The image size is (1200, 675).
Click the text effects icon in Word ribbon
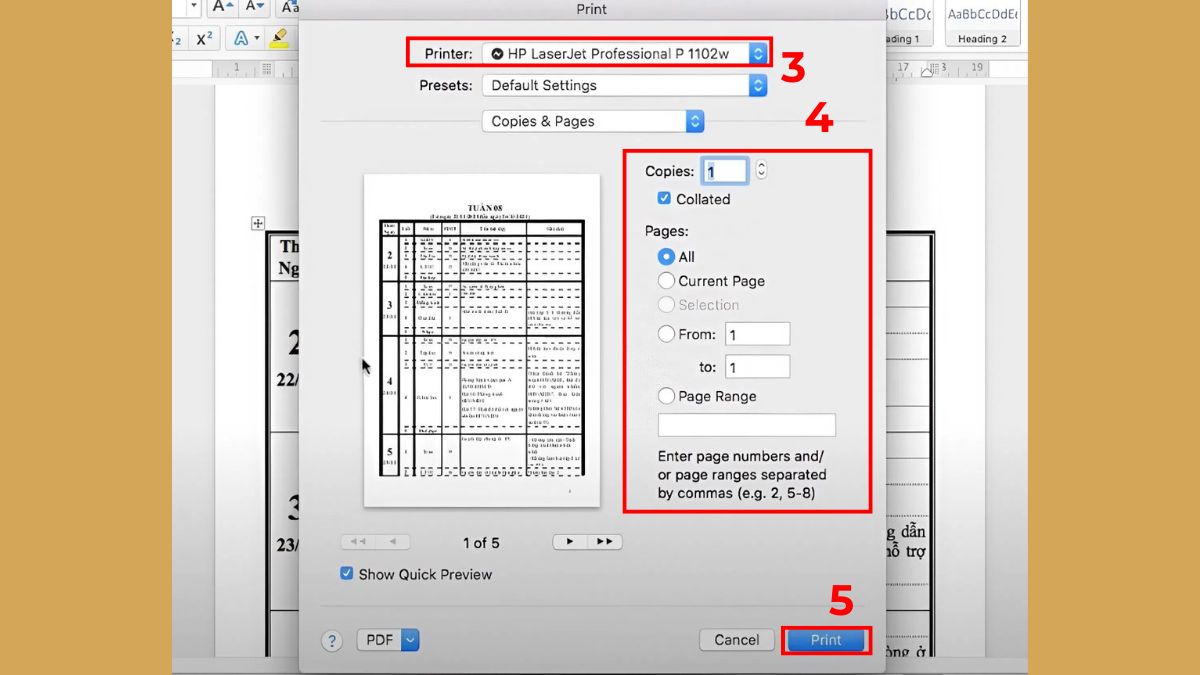click(241, 38)
